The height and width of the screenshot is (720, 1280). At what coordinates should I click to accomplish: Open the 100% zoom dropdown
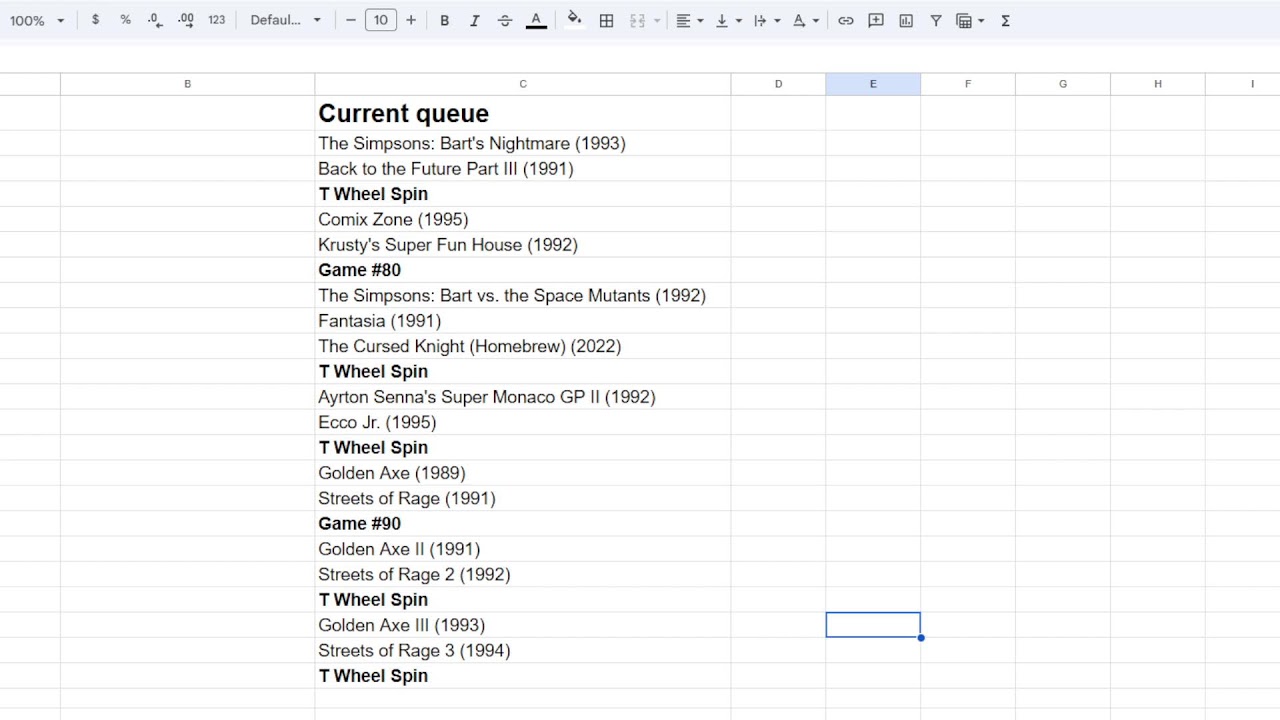coord(37,20)
